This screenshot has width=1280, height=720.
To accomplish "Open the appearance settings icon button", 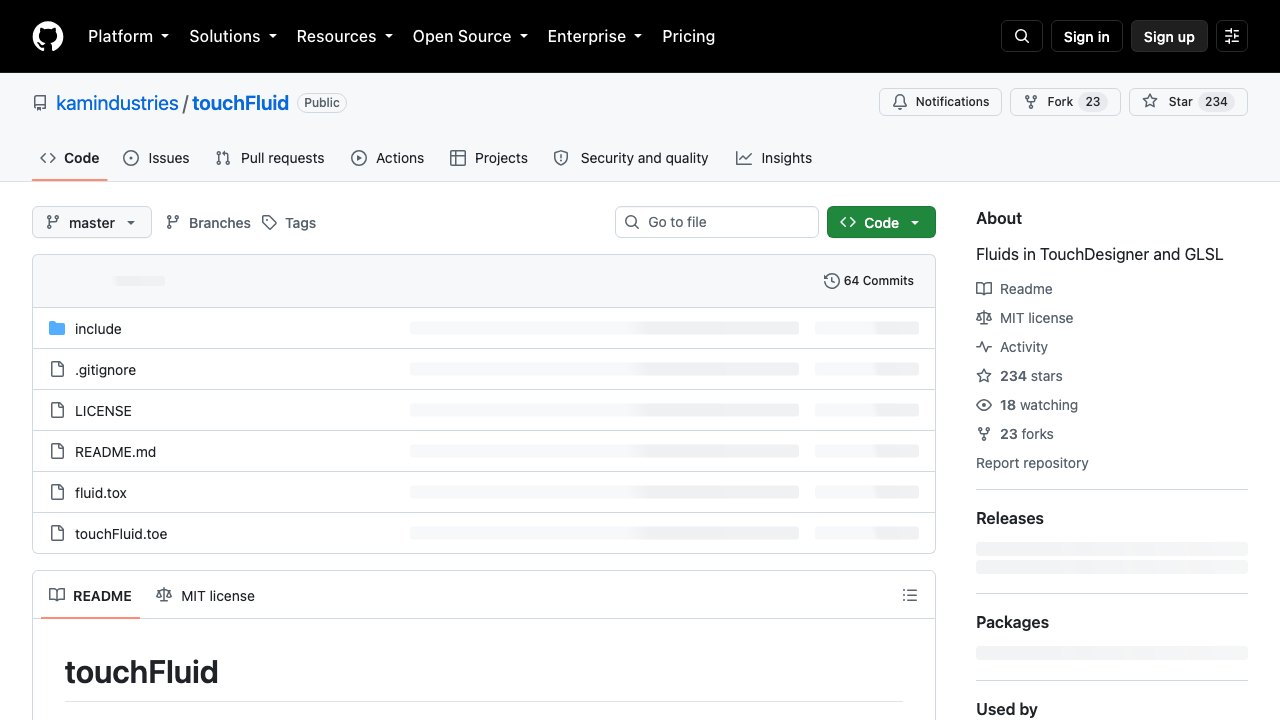I will (x=1232, y=36).
